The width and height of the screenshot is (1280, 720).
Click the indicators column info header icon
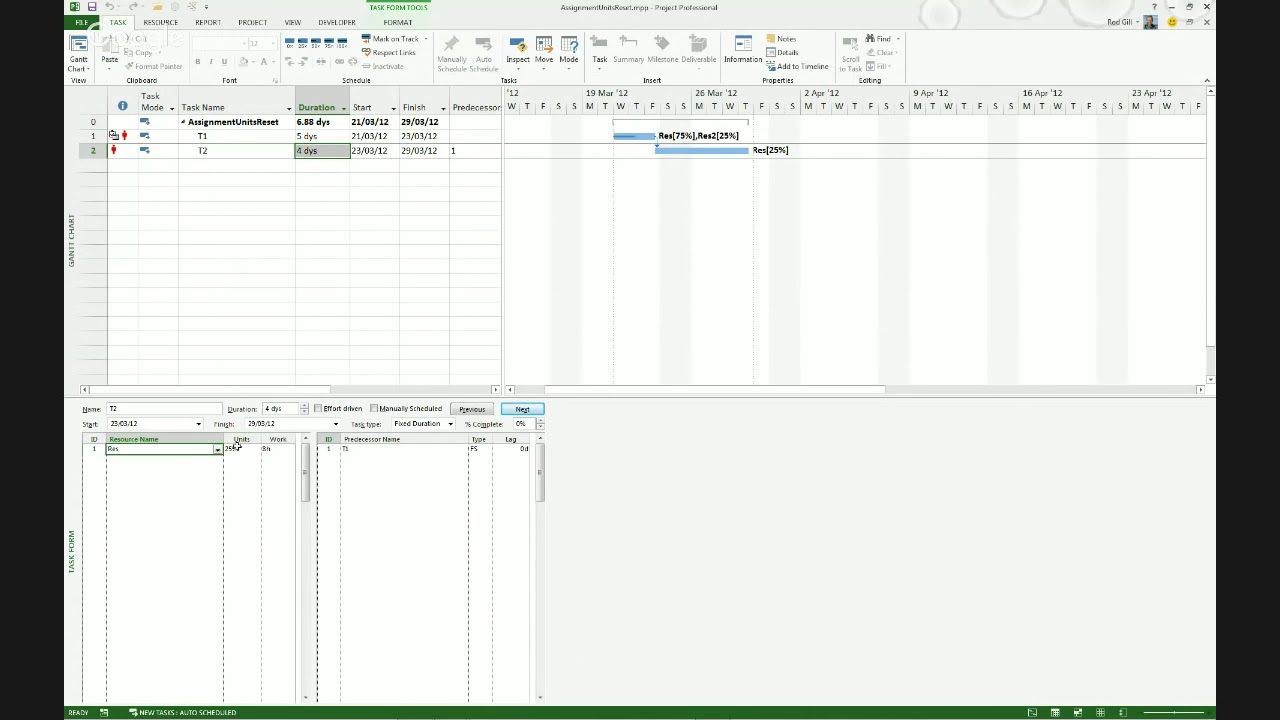coord(122,106)
